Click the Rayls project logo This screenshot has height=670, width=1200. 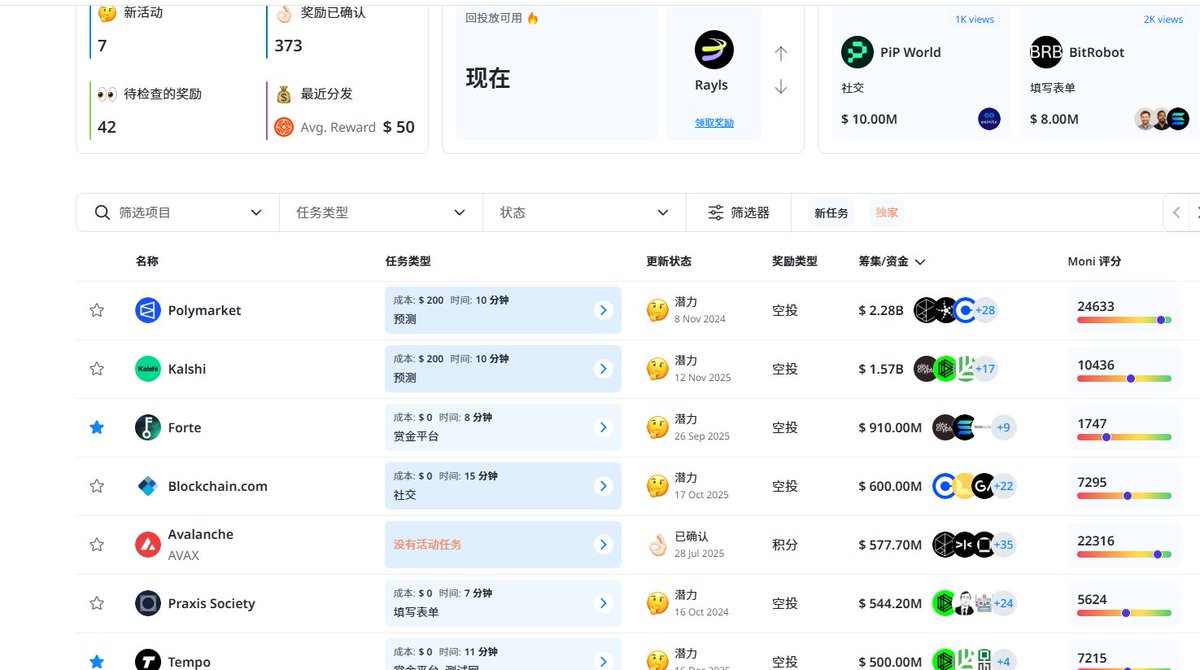click(x=714, y=49)
